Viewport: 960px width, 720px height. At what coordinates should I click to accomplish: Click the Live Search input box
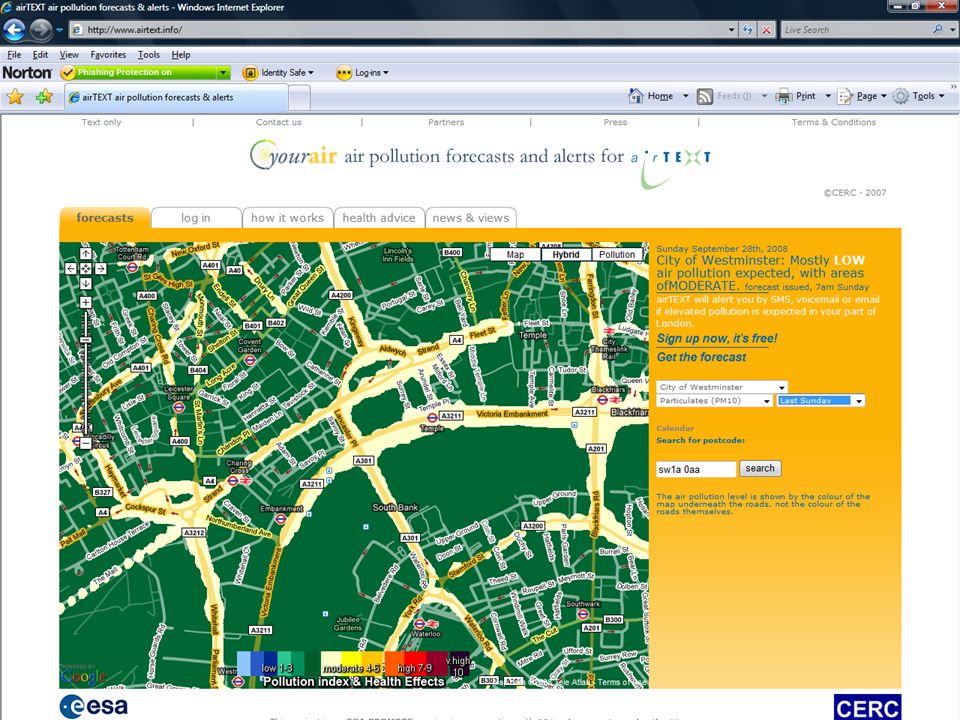pyautogui.click(x=857, y=29)
